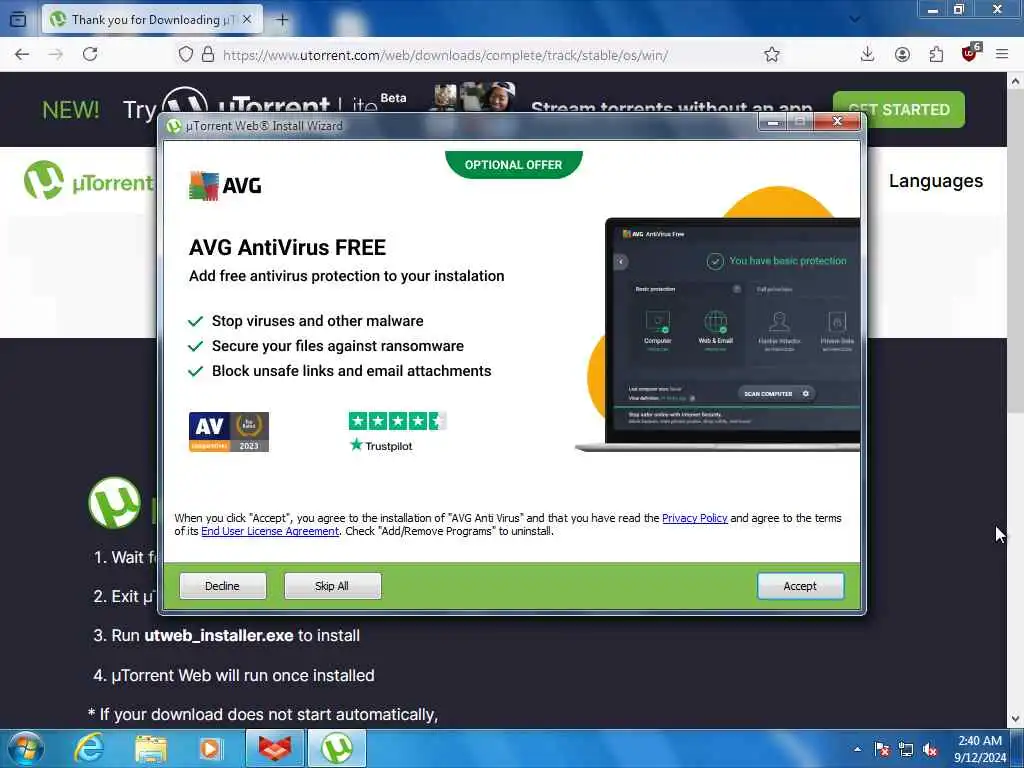Click the 'Stop viruses and other malware' text

[x=317, y=321]
